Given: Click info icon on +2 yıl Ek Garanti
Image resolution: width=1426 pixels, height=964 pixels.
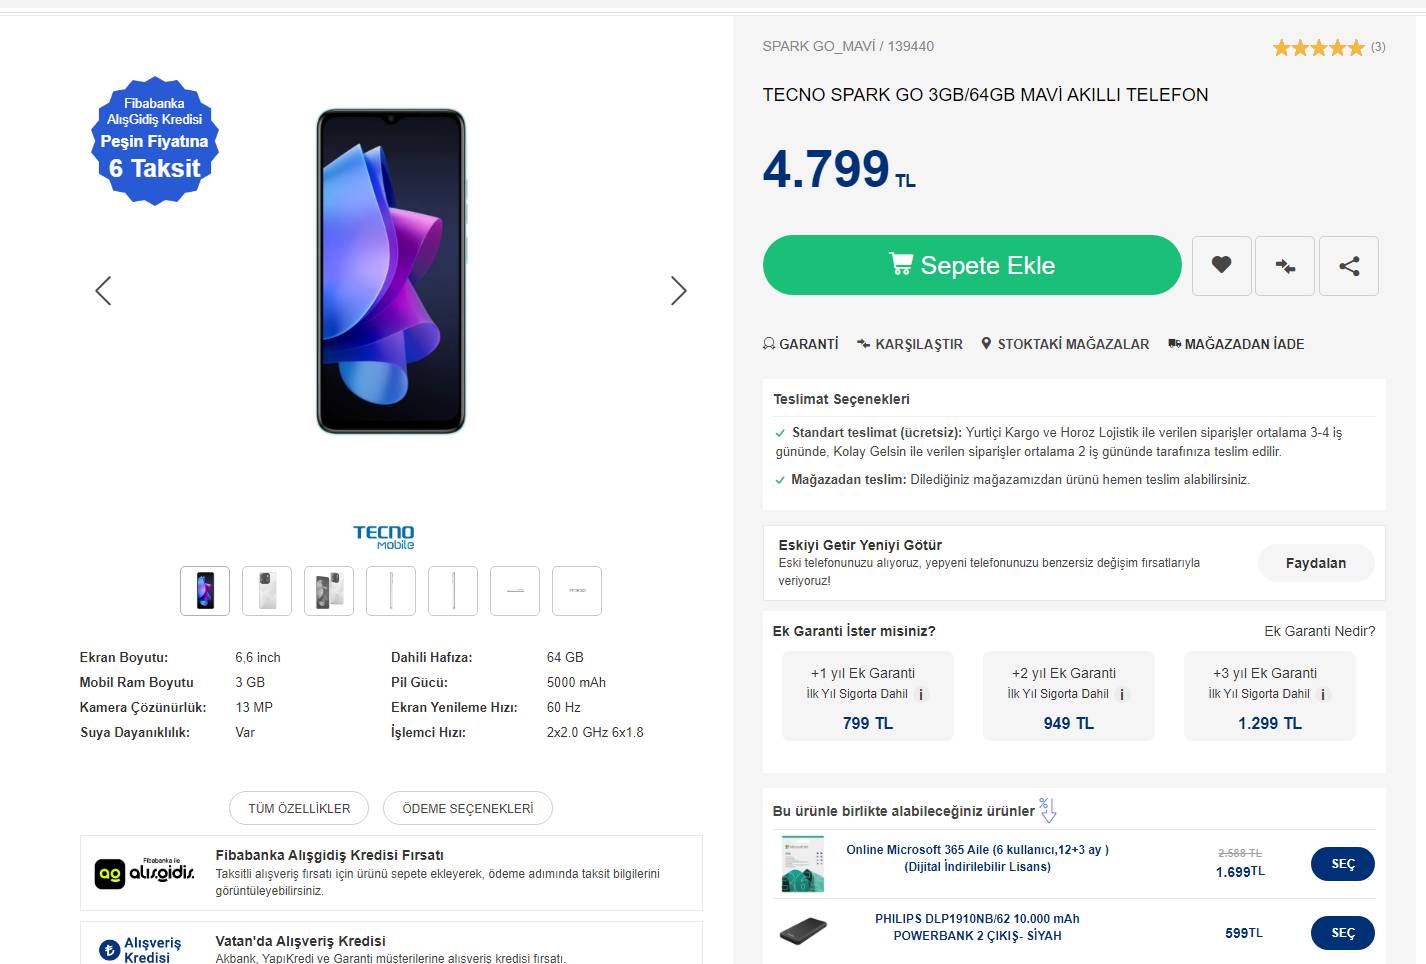Looking at the screenshot, I should click(1122, 695).
